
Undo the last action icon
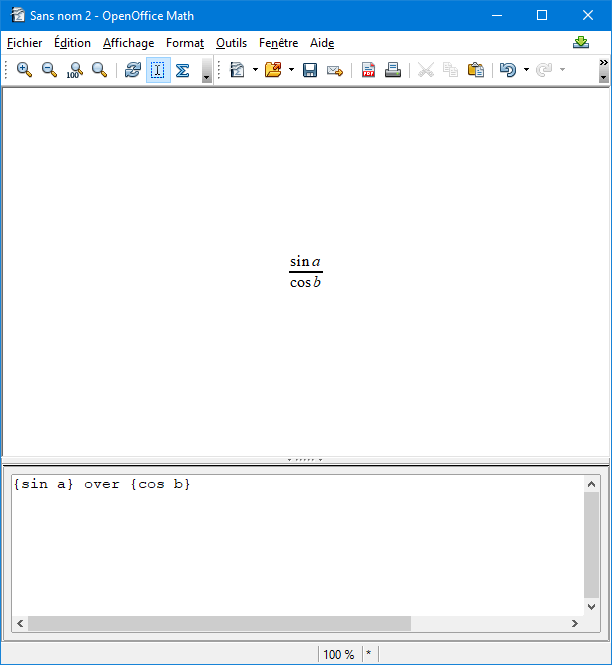click(508, 70)
